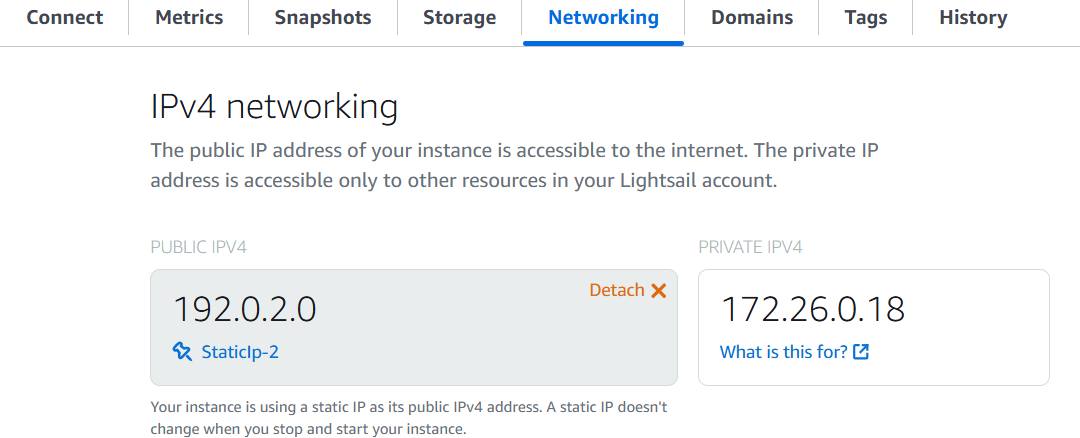Open the StaticIp-2 link
Viewport: 1080px width, 438px height.
pos(240,352)
